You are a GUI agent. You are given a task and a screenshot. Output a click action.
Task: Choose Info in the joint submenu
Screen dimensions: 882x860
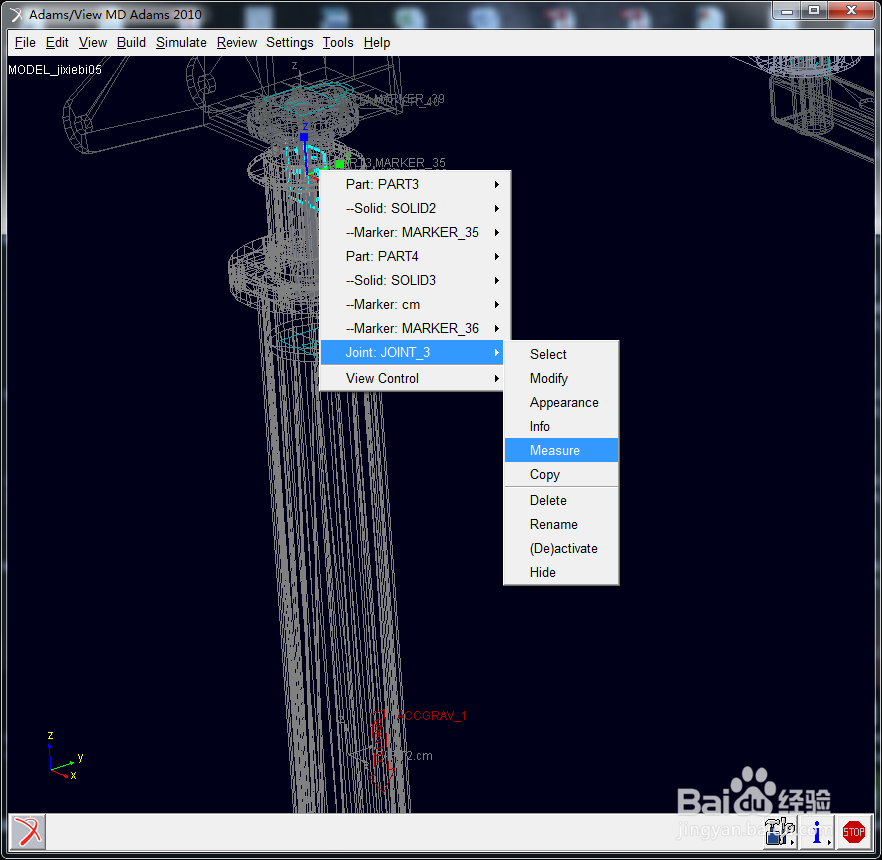click(x=561, y=426)
